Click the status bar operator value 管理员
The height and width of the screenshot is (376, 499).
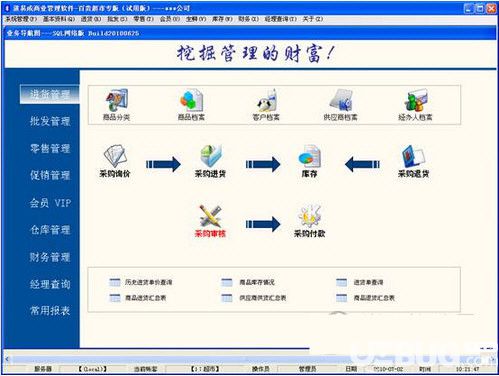click(x=307, y=369)
